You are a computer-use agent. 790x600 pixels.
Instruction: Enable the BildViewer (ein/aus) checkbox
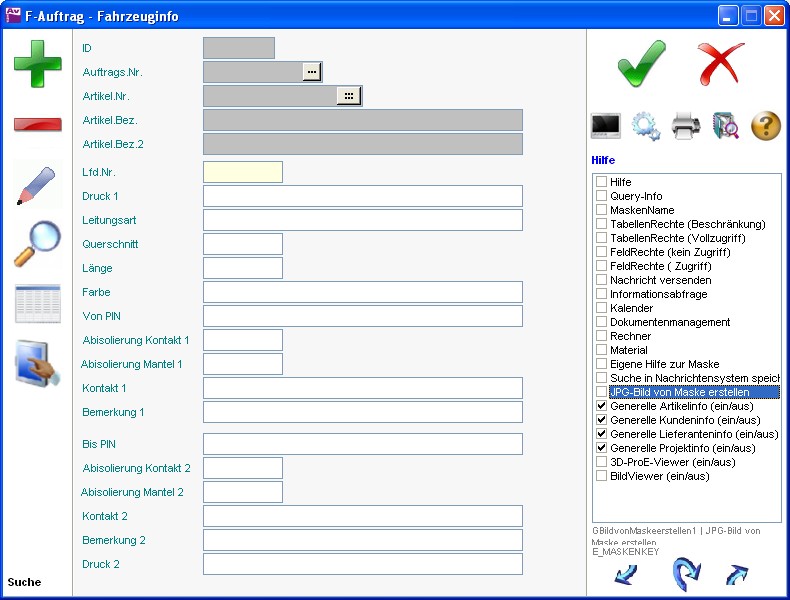coord(602,477)
